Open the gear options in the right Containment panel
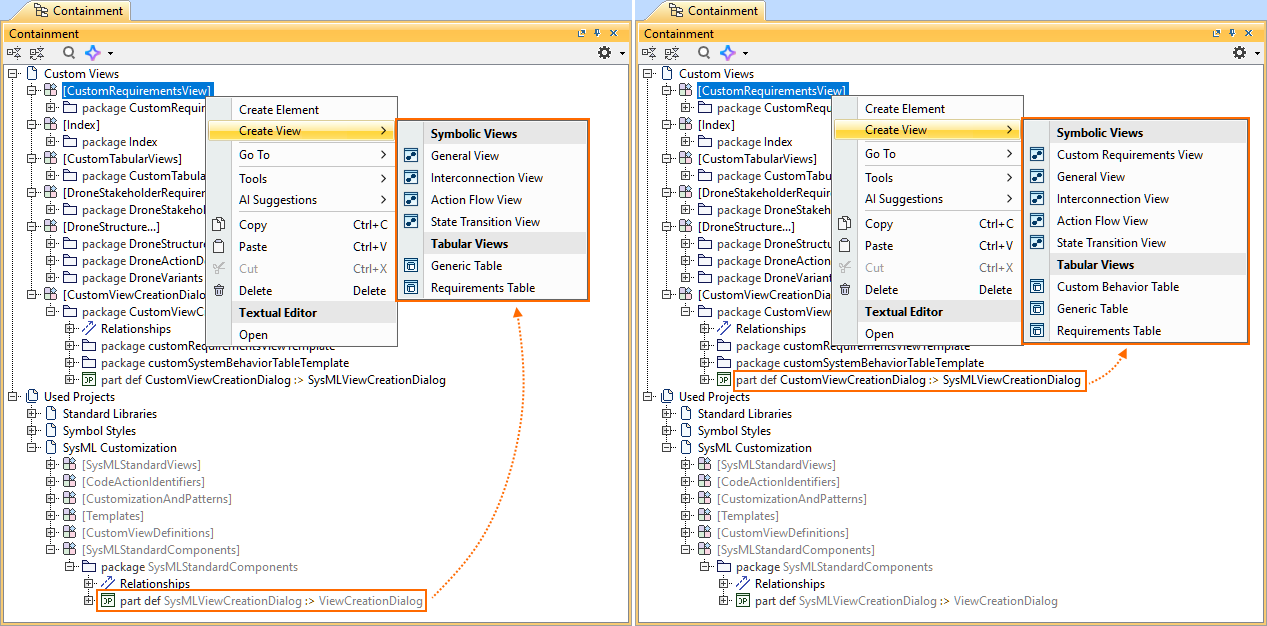Image resolution: width=1267 pixels, height=626 pixels. (1240, 53)
